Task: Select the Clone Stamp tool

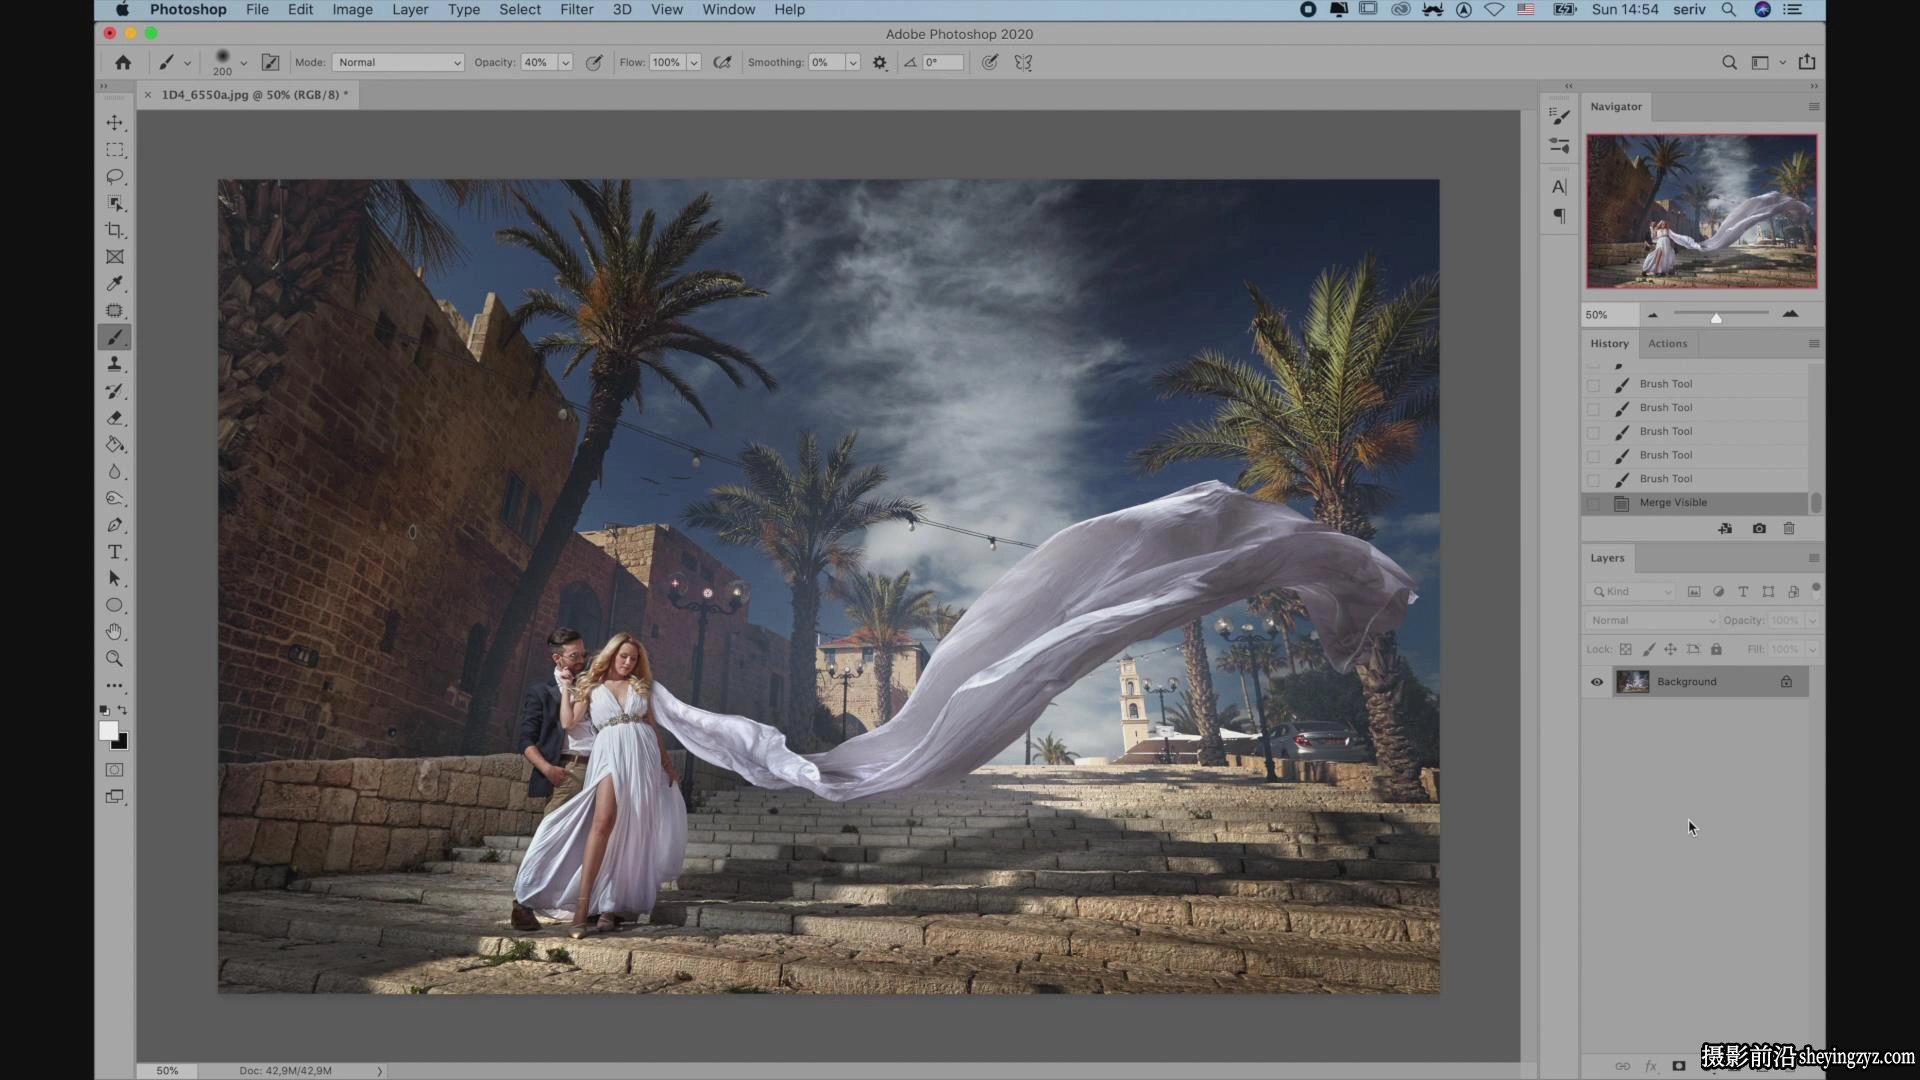Action: [115, 364]
